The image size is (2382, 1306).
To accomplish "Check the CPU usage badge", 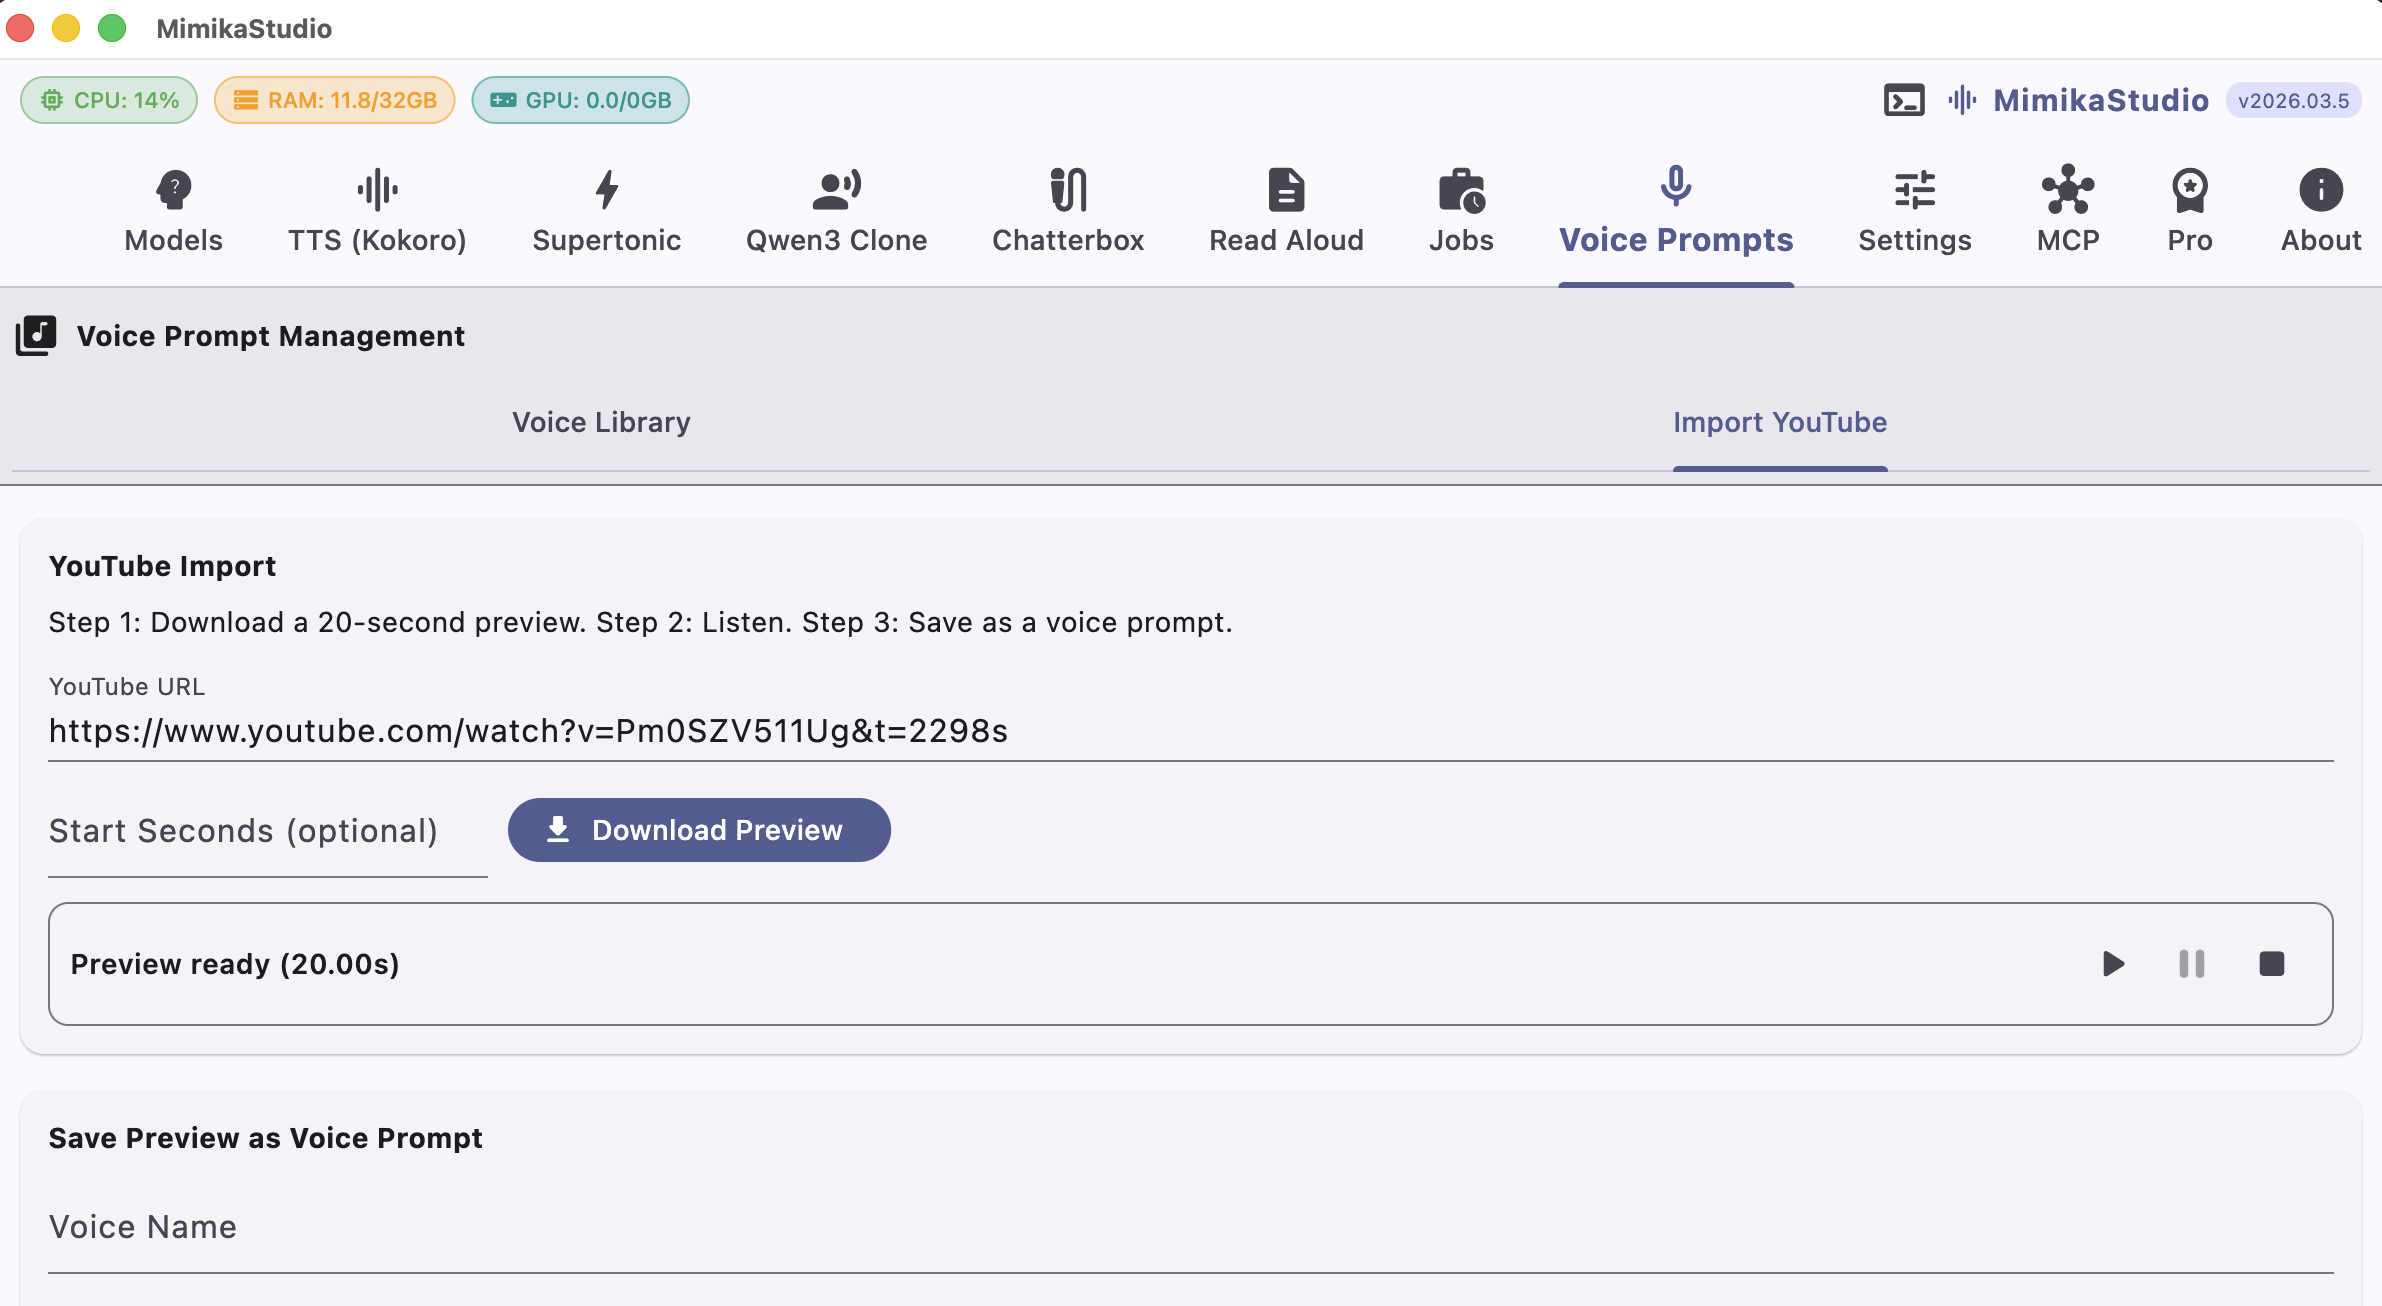I will pos(108,99).
